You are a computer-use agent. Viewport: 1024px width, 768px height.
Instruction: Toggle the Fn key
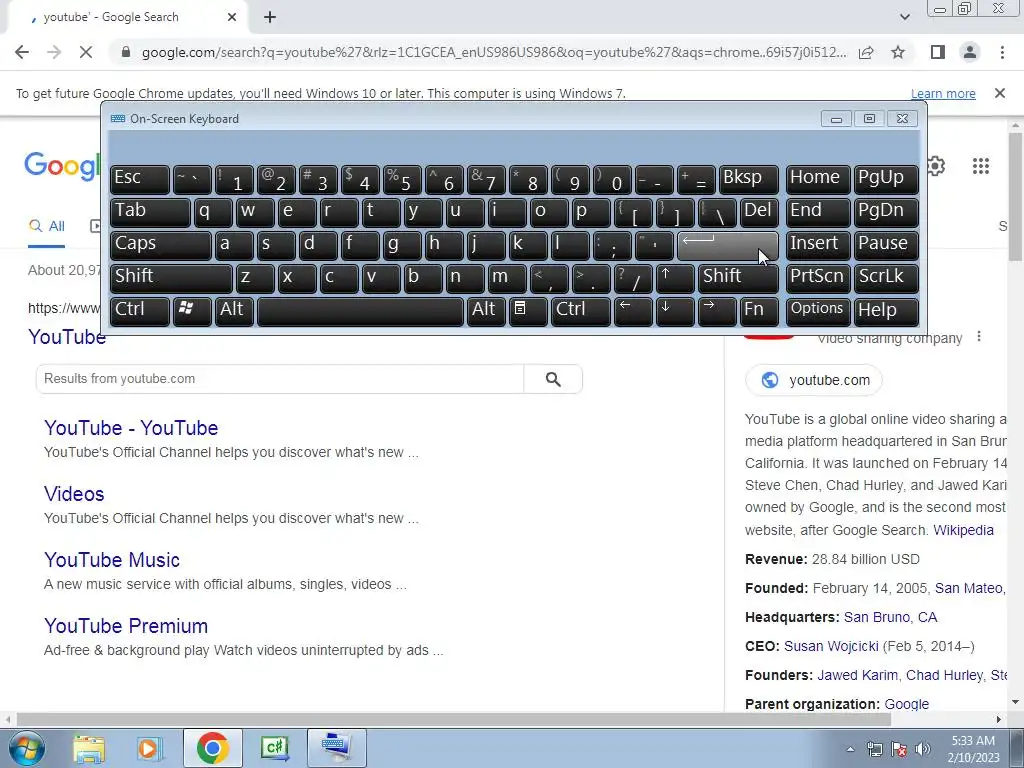click(759, 311)
